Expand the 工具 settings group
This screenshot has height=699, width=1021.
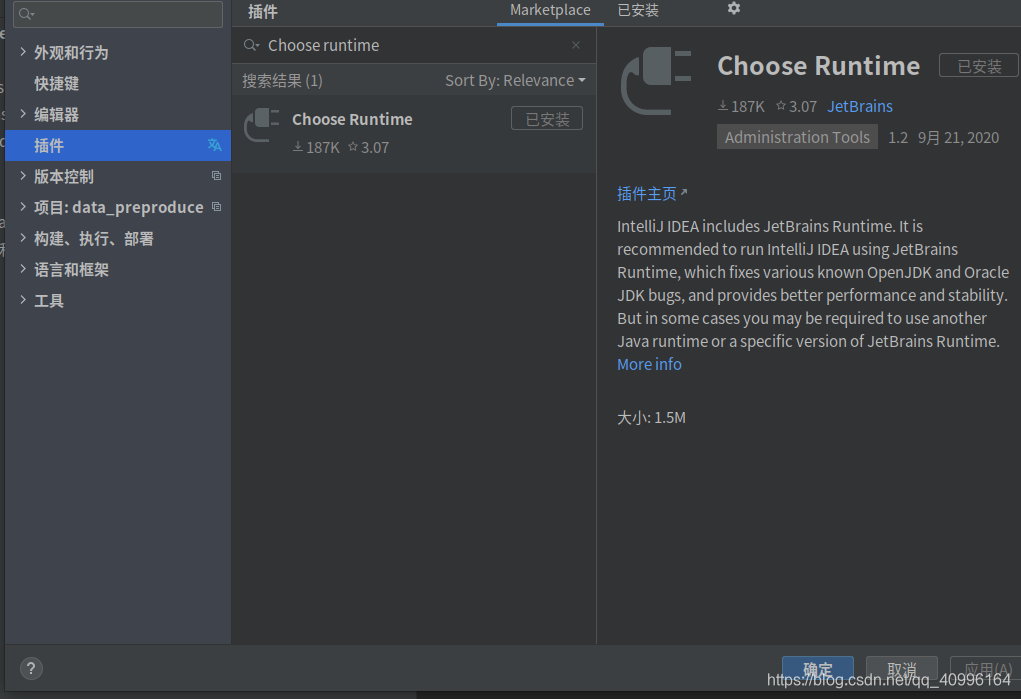pos(23,300)
